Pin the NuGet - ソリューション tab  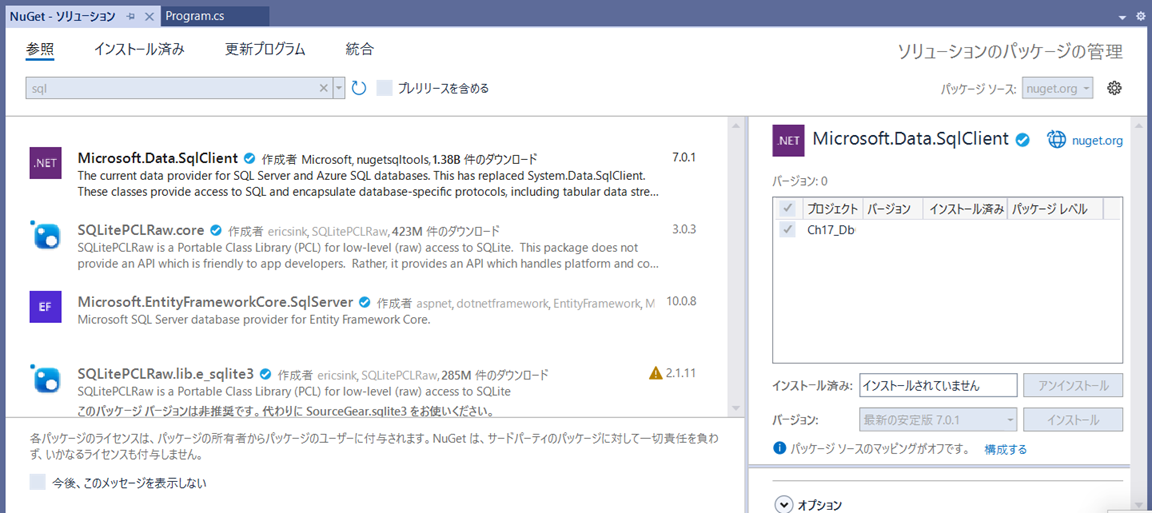pyautogui.click(x=129, y=16)
